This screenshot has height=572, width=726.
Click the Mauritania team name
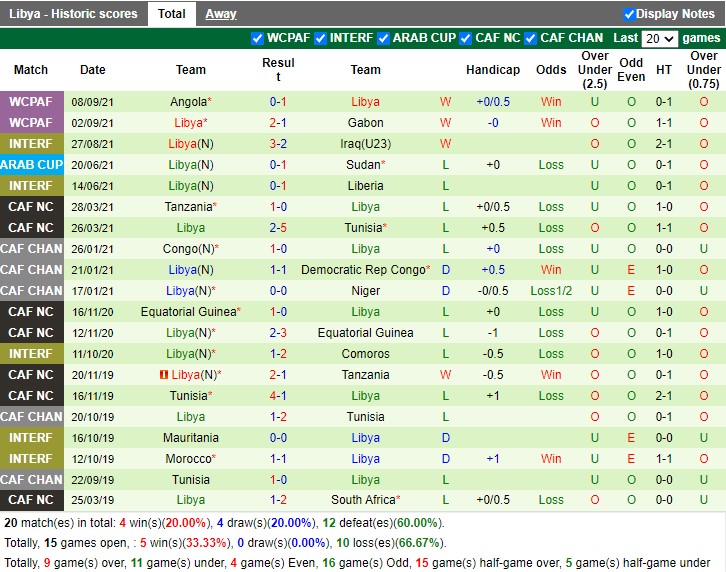[190, 438]
